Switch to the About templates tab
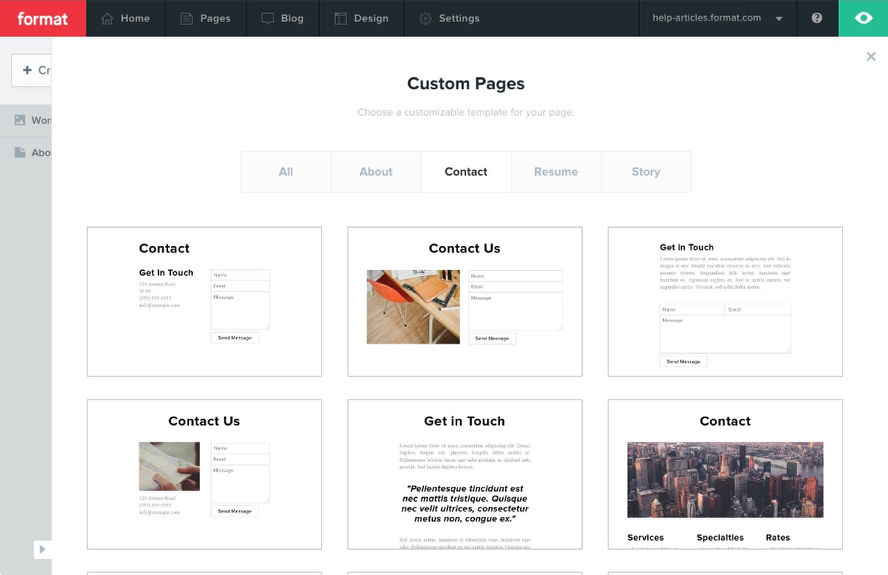This screenshot has height=575, width=888. 376,172
